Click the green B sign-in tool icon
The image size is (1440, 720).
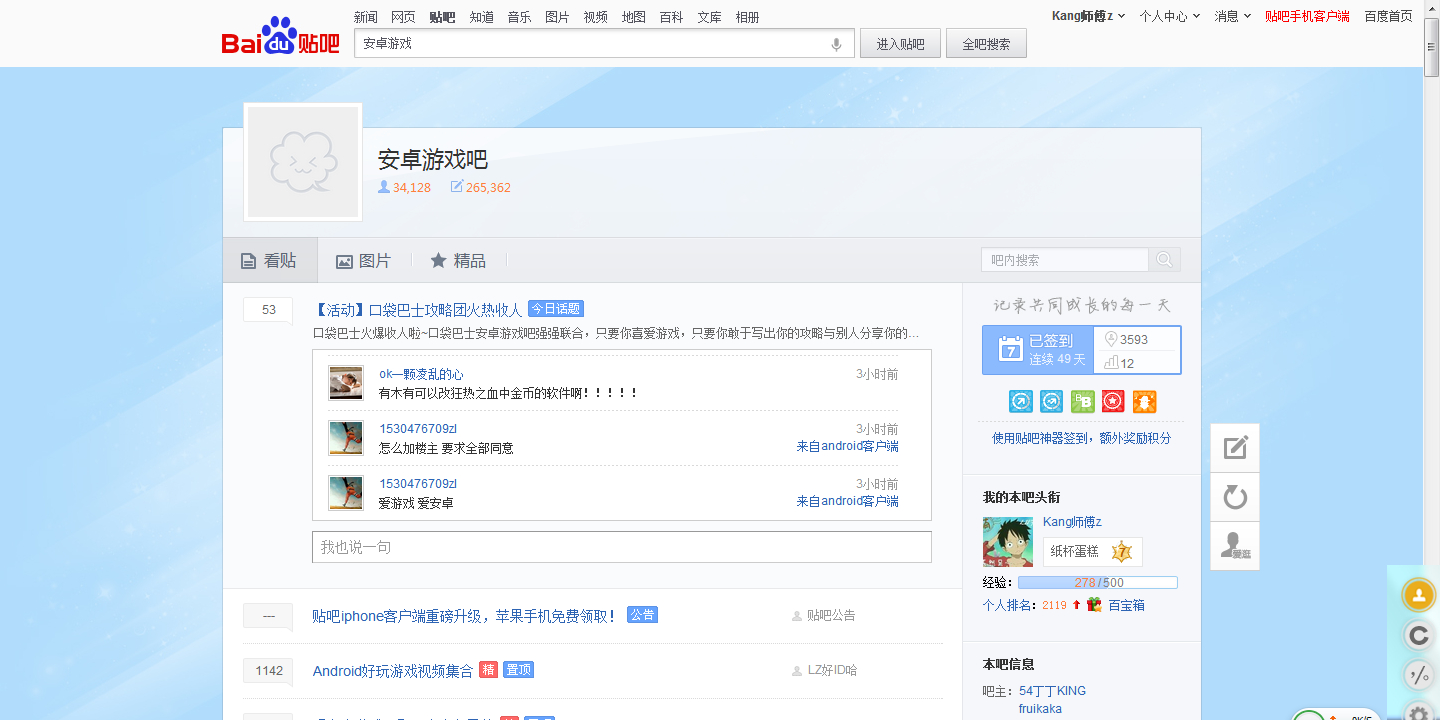tap(1082, 402)
